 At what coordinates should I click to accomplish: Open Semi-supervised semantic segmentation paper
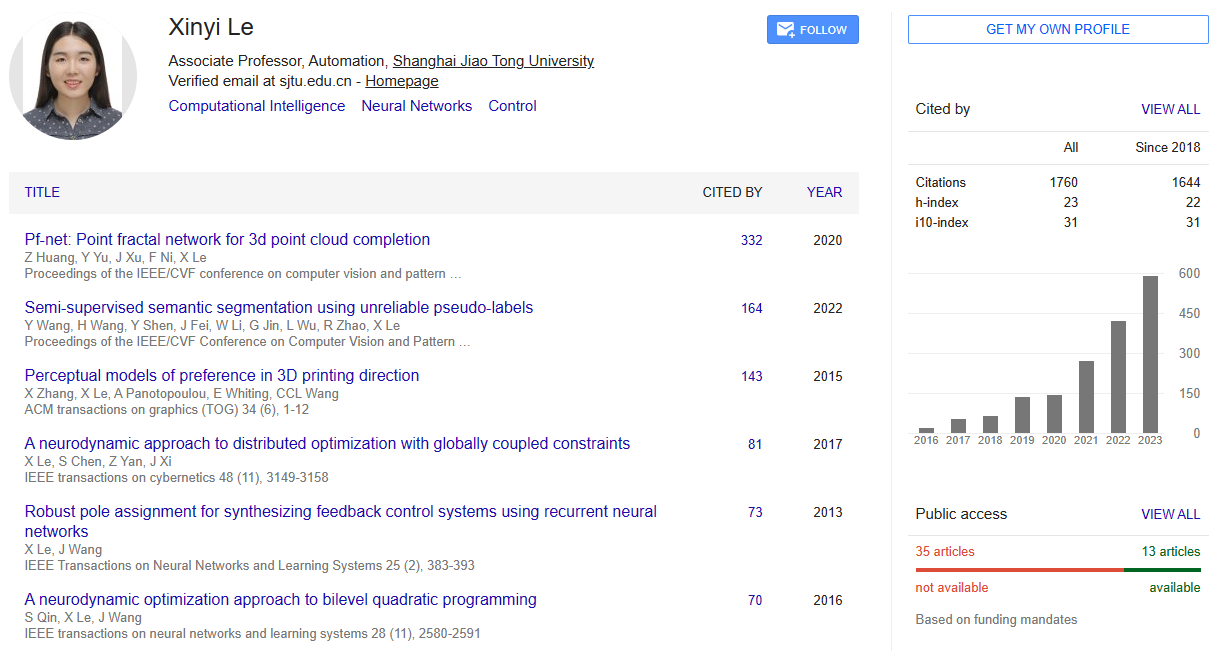278,308
